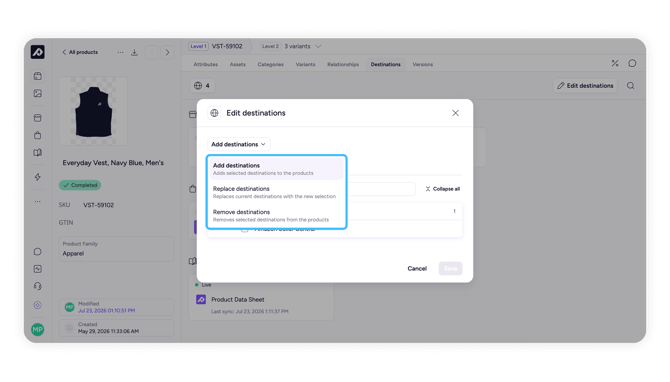This screenshot has height=382, width=670.
Task: Click the Modified date Jul 23, 2026 link
Action: point(106,311)
